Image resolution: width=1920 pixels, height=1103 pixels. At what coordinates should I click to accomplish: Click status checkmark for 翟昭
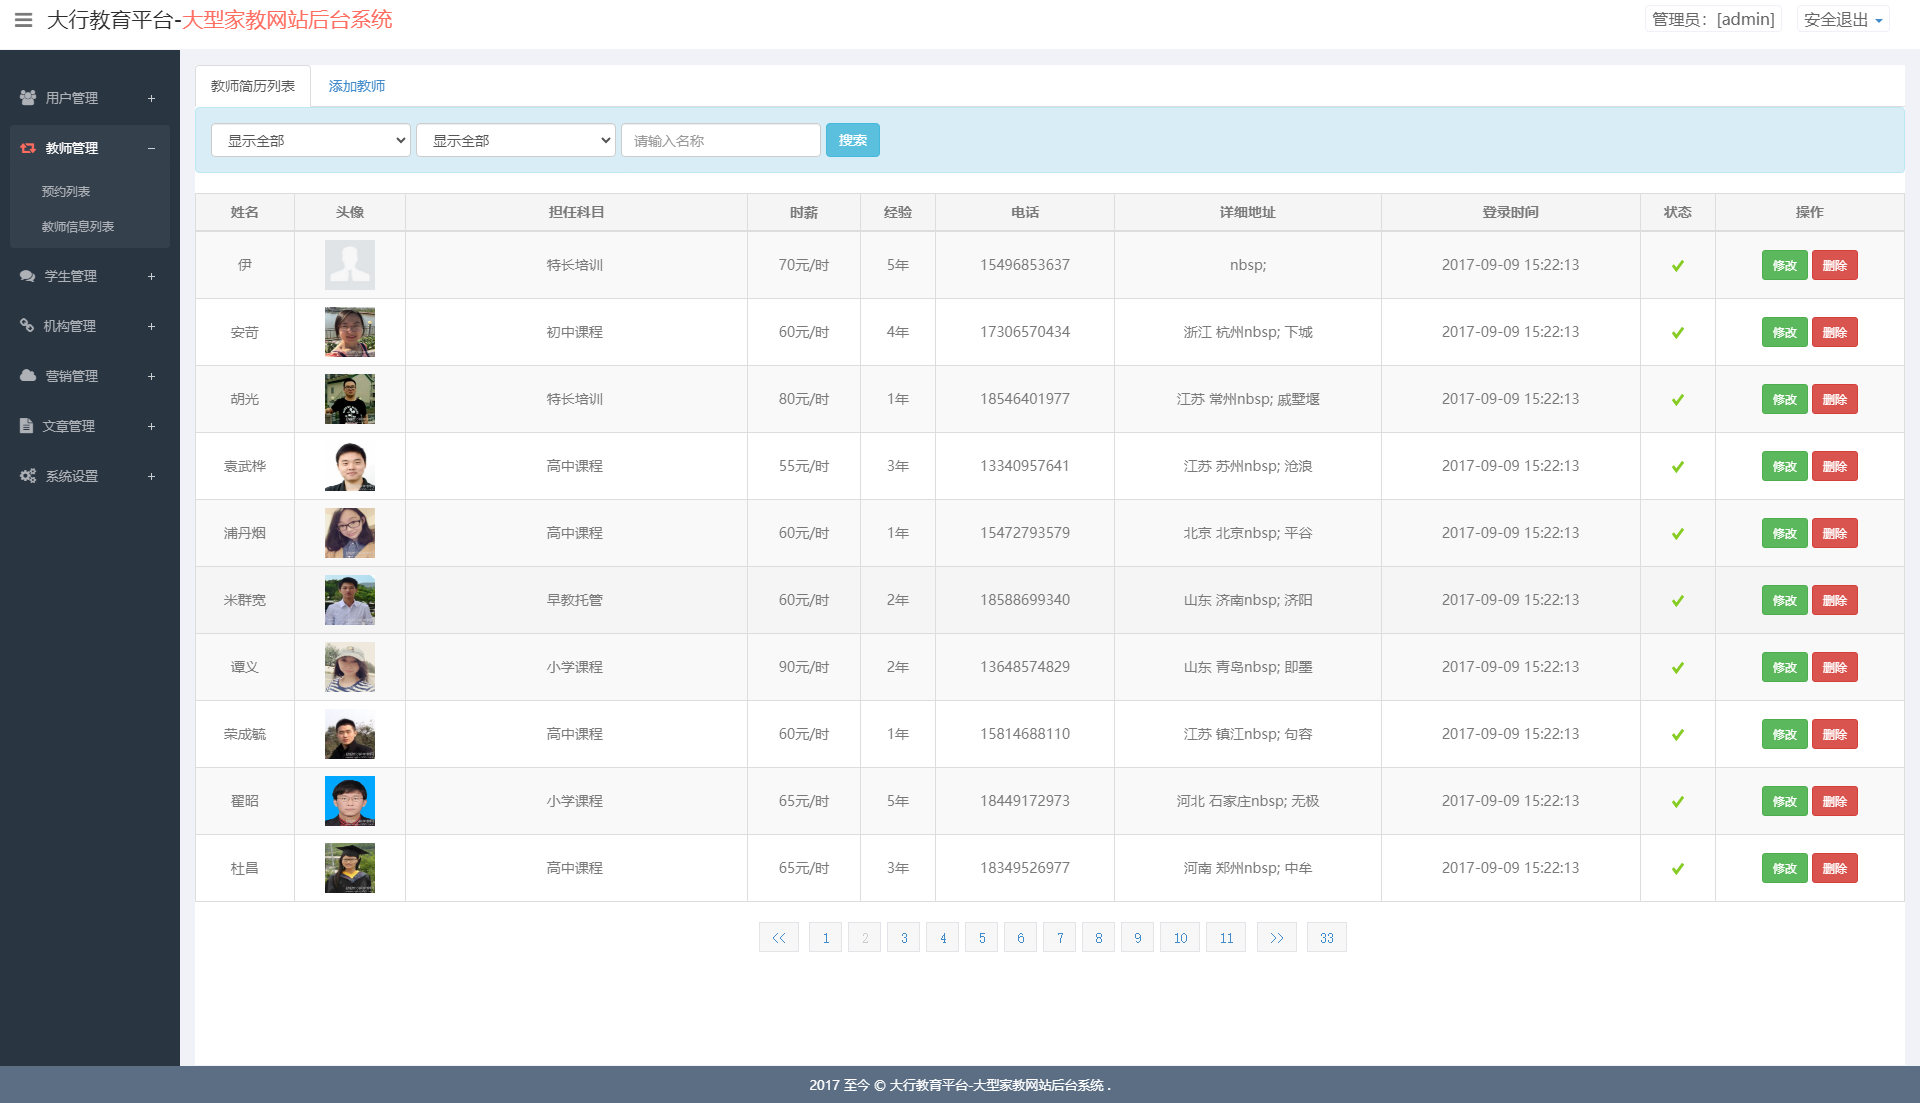tap(1678, 802)
